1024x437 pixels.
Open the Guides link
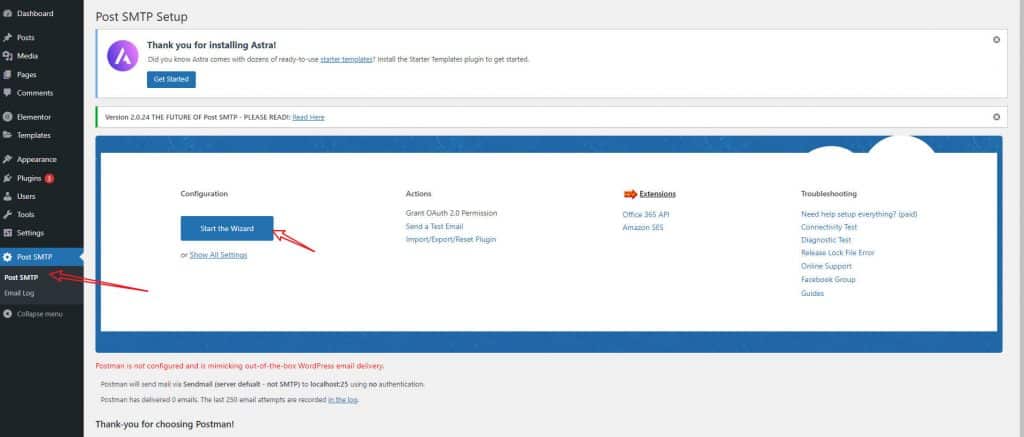pyautogui.click(x=812, y=293)
